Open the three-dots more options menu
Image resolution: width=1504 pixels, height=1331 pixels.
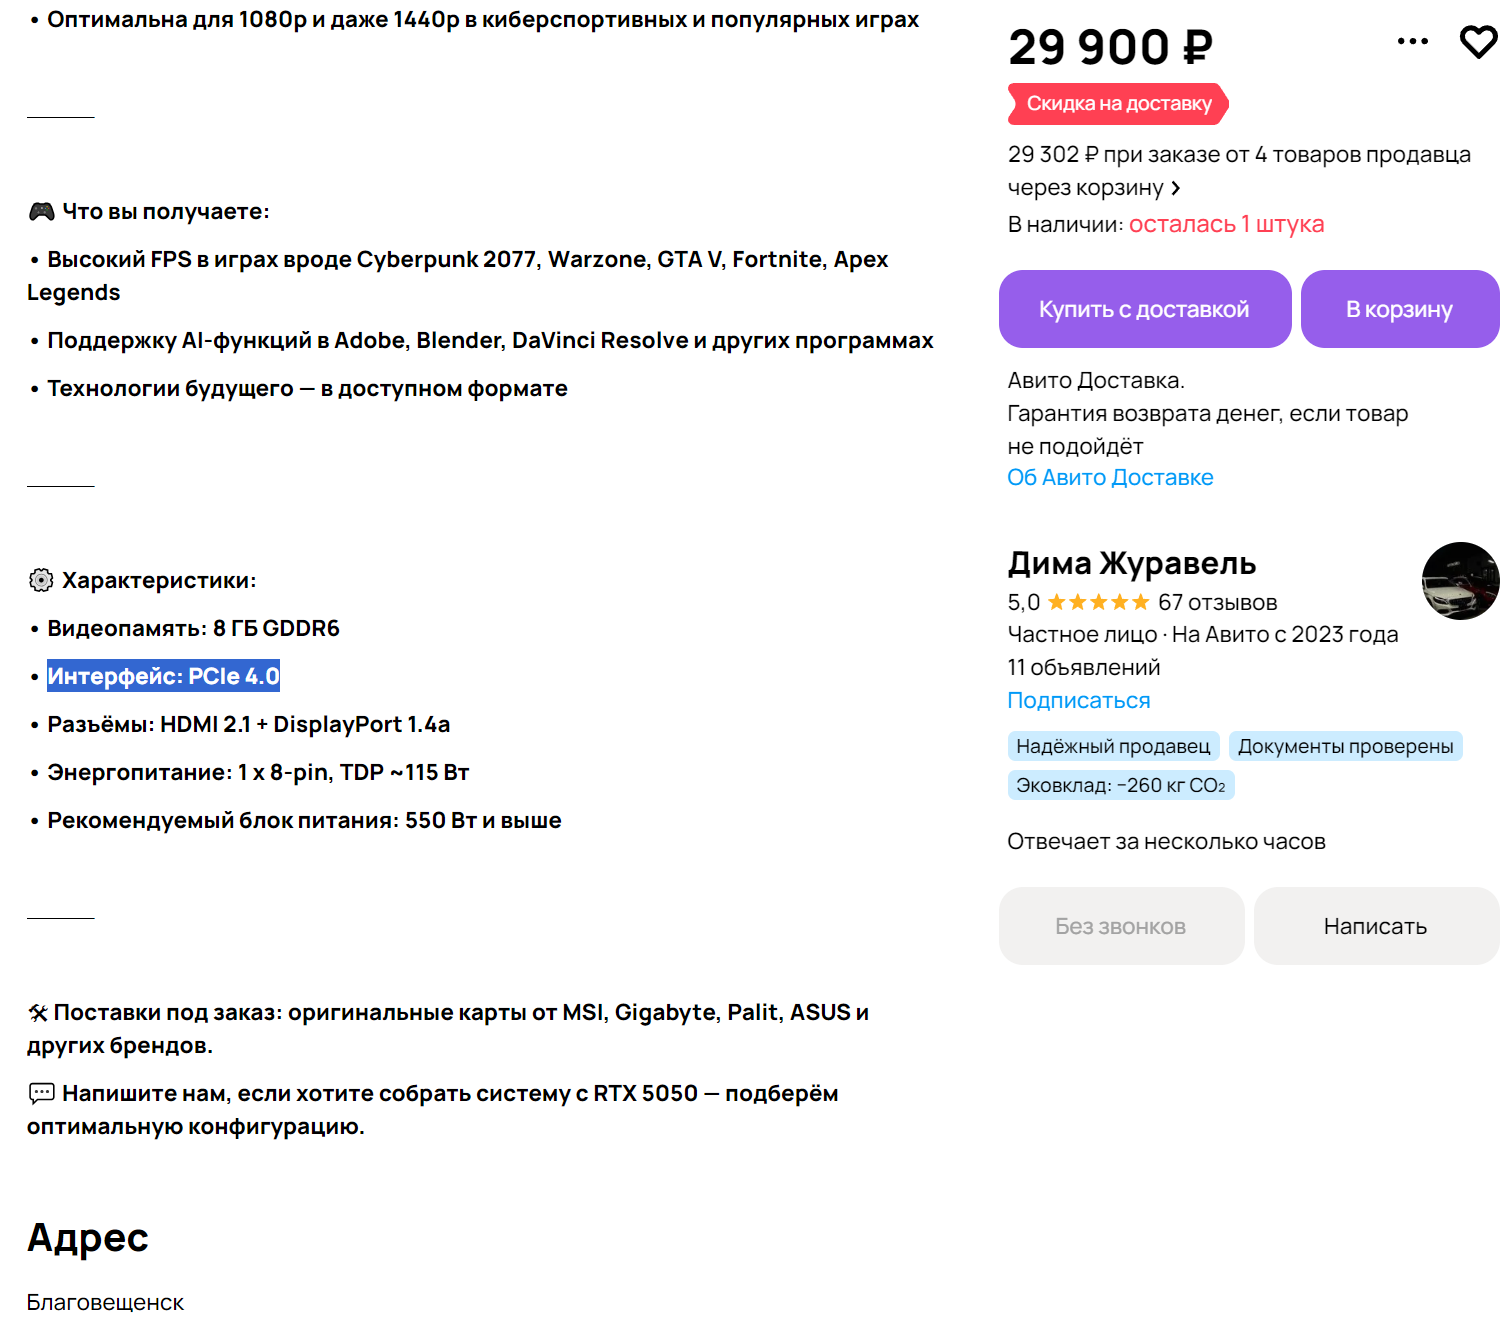point(1412,41)
